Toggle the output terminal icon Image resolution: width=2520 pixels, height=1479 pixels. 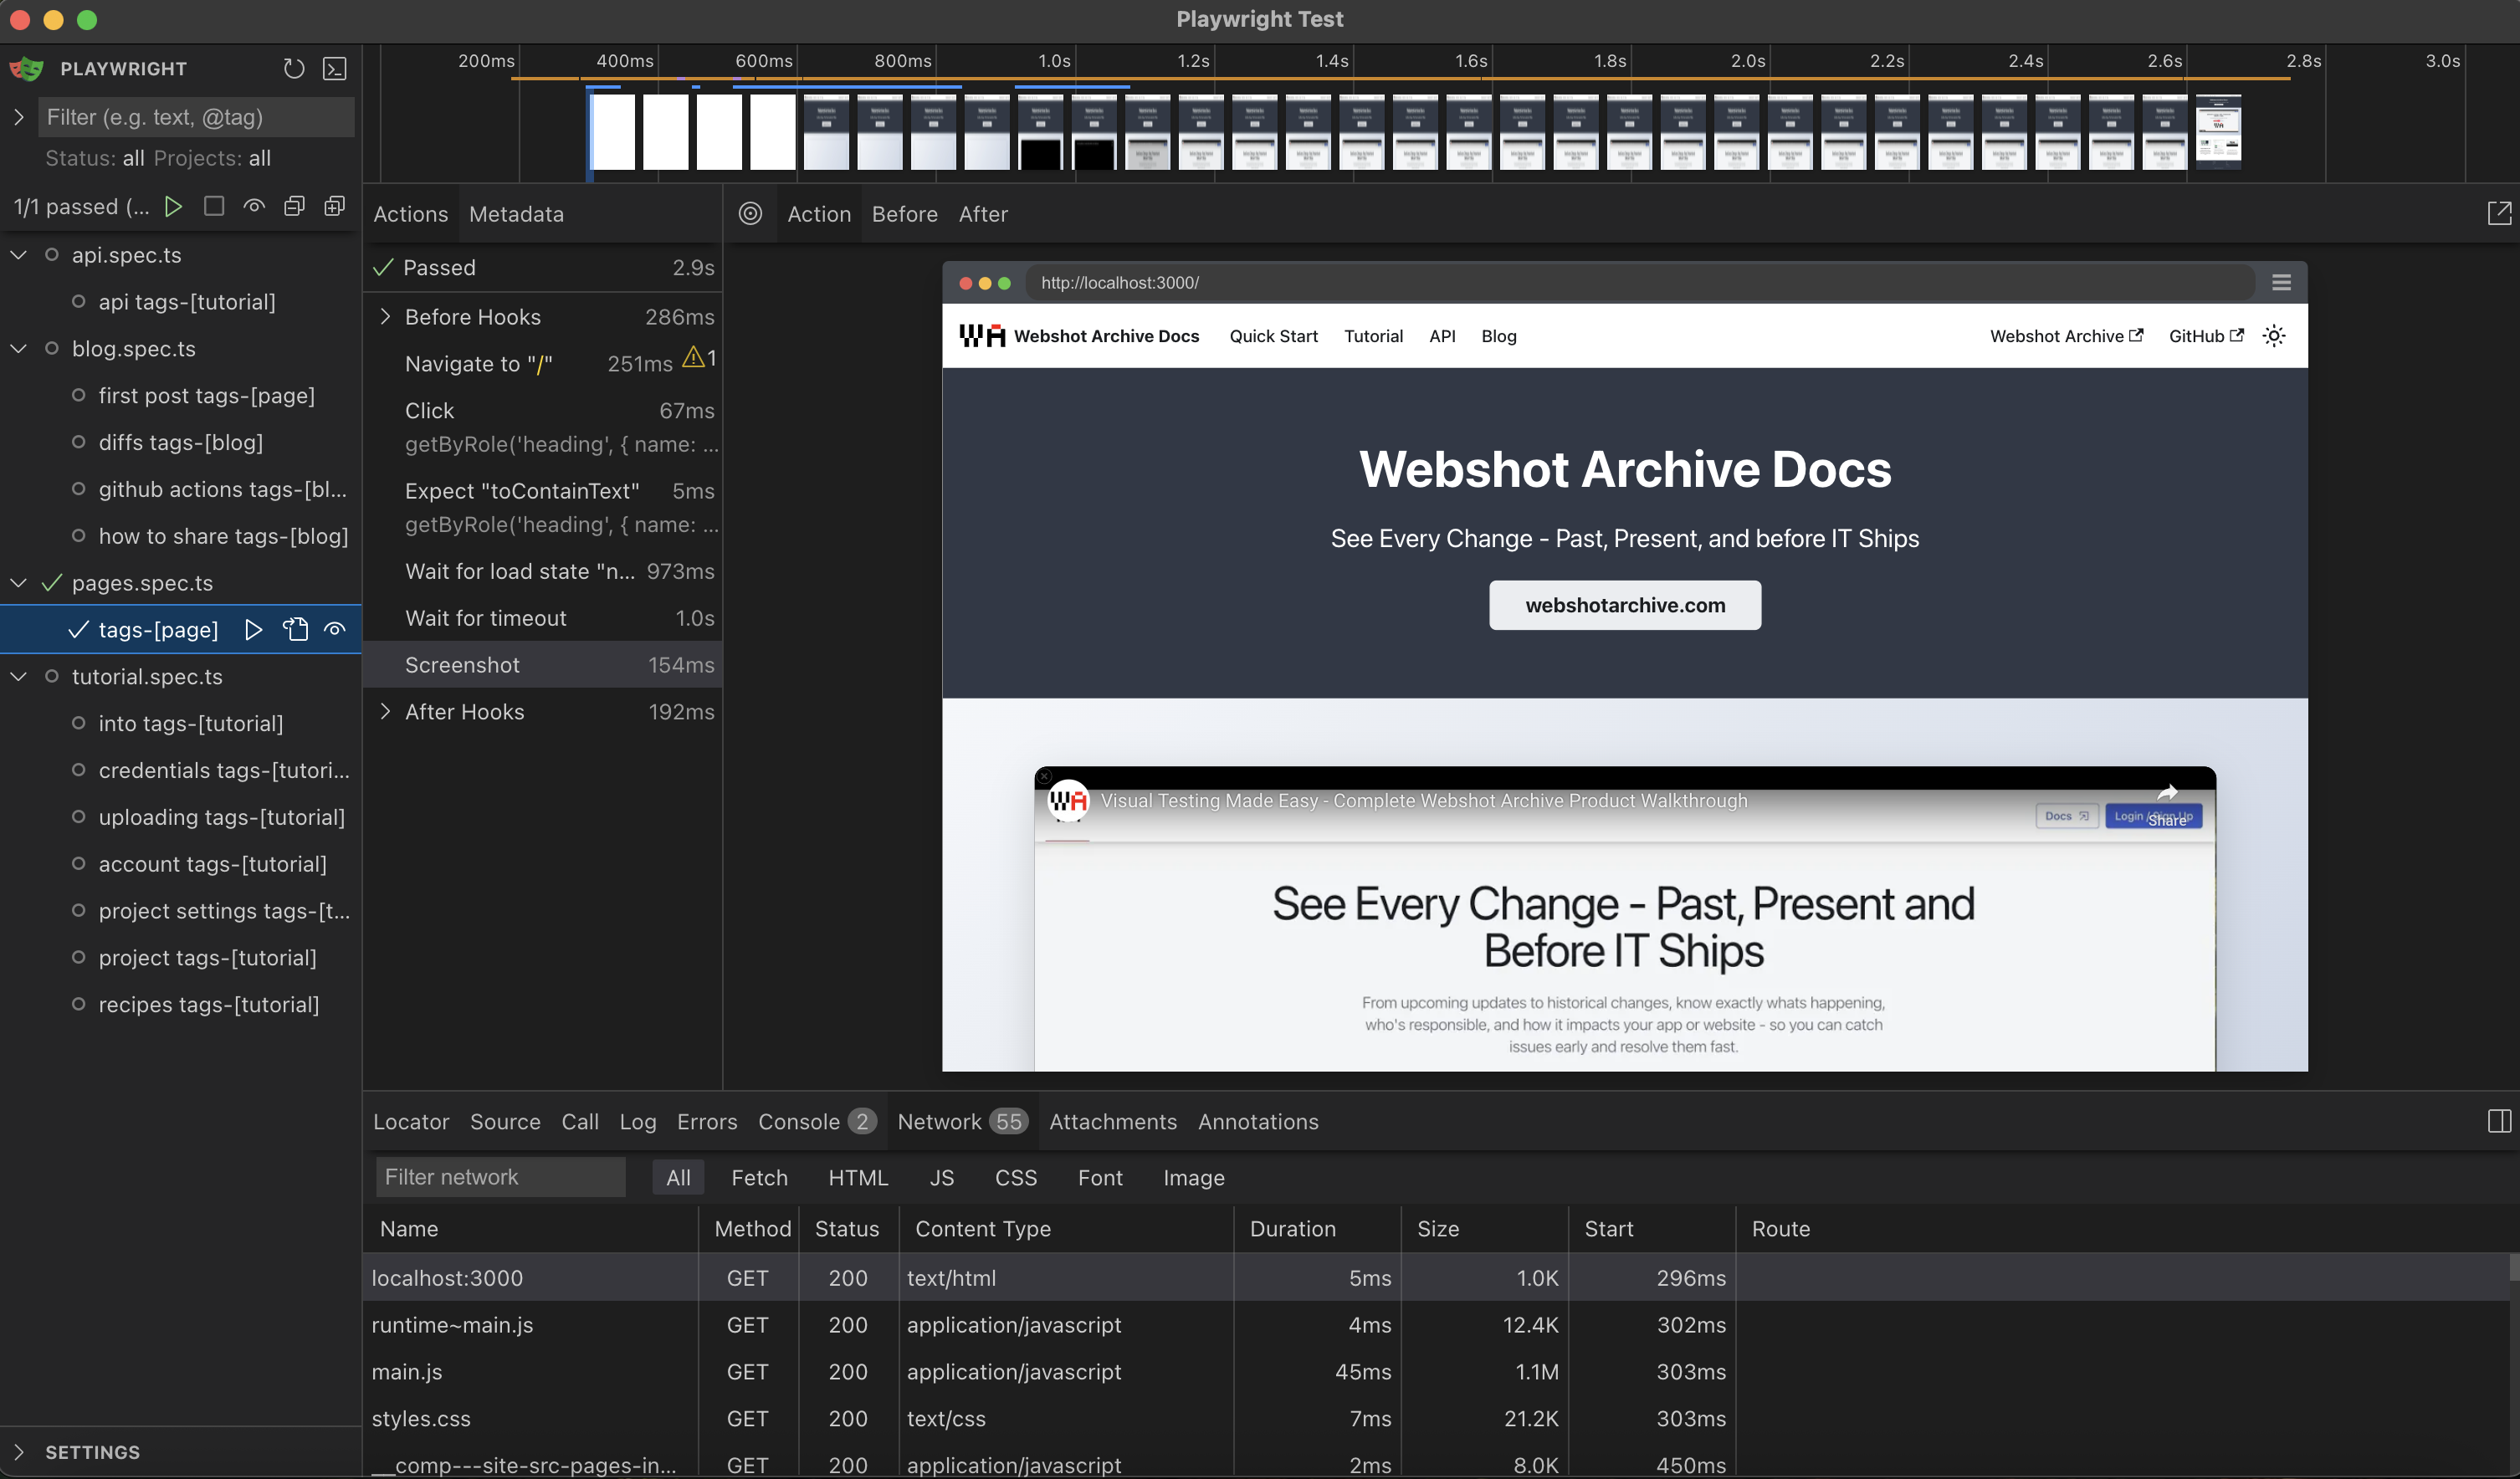tap(335, 68)
